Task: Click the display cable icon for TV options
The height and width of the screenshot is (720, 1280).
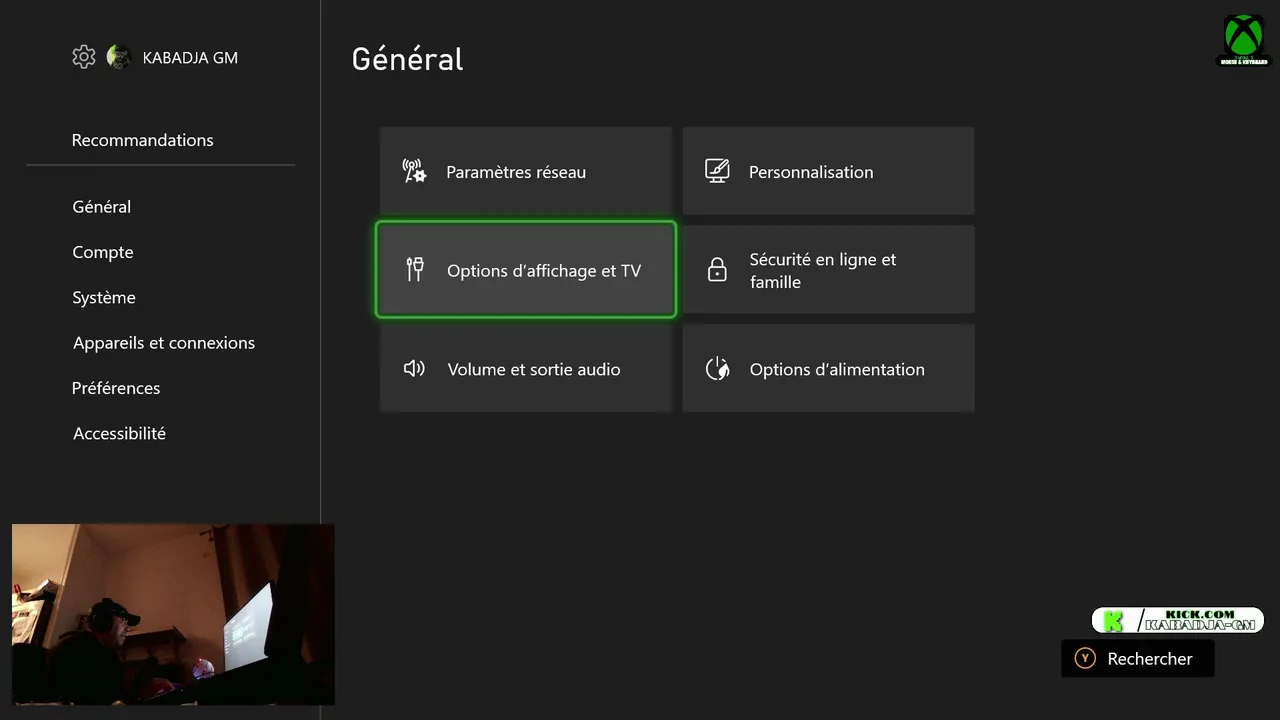Action: click(415, 269)
